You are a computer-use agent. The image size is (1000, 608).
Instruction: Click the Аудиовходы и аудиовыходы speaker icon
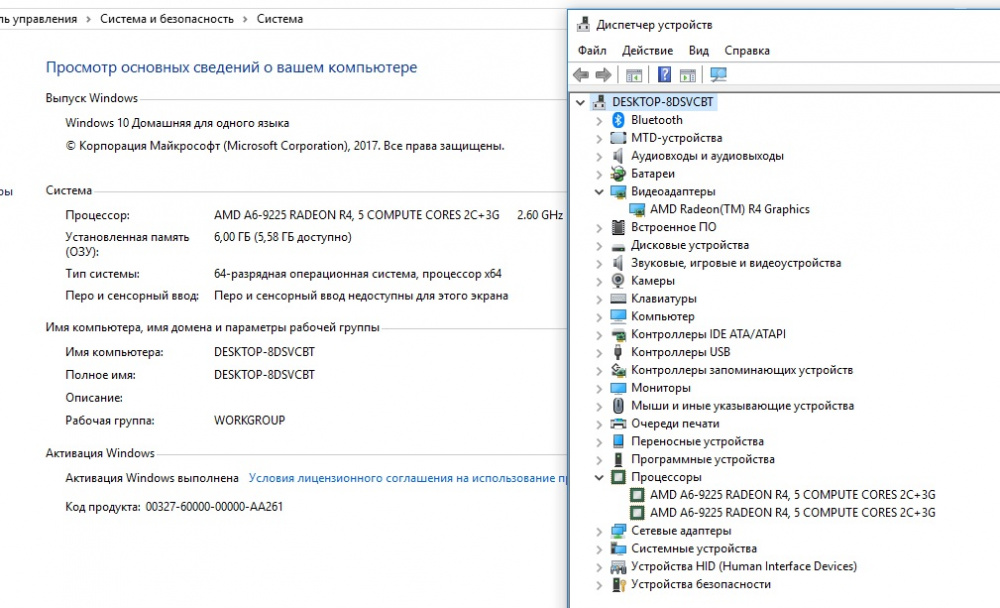[x=618, y=156]
